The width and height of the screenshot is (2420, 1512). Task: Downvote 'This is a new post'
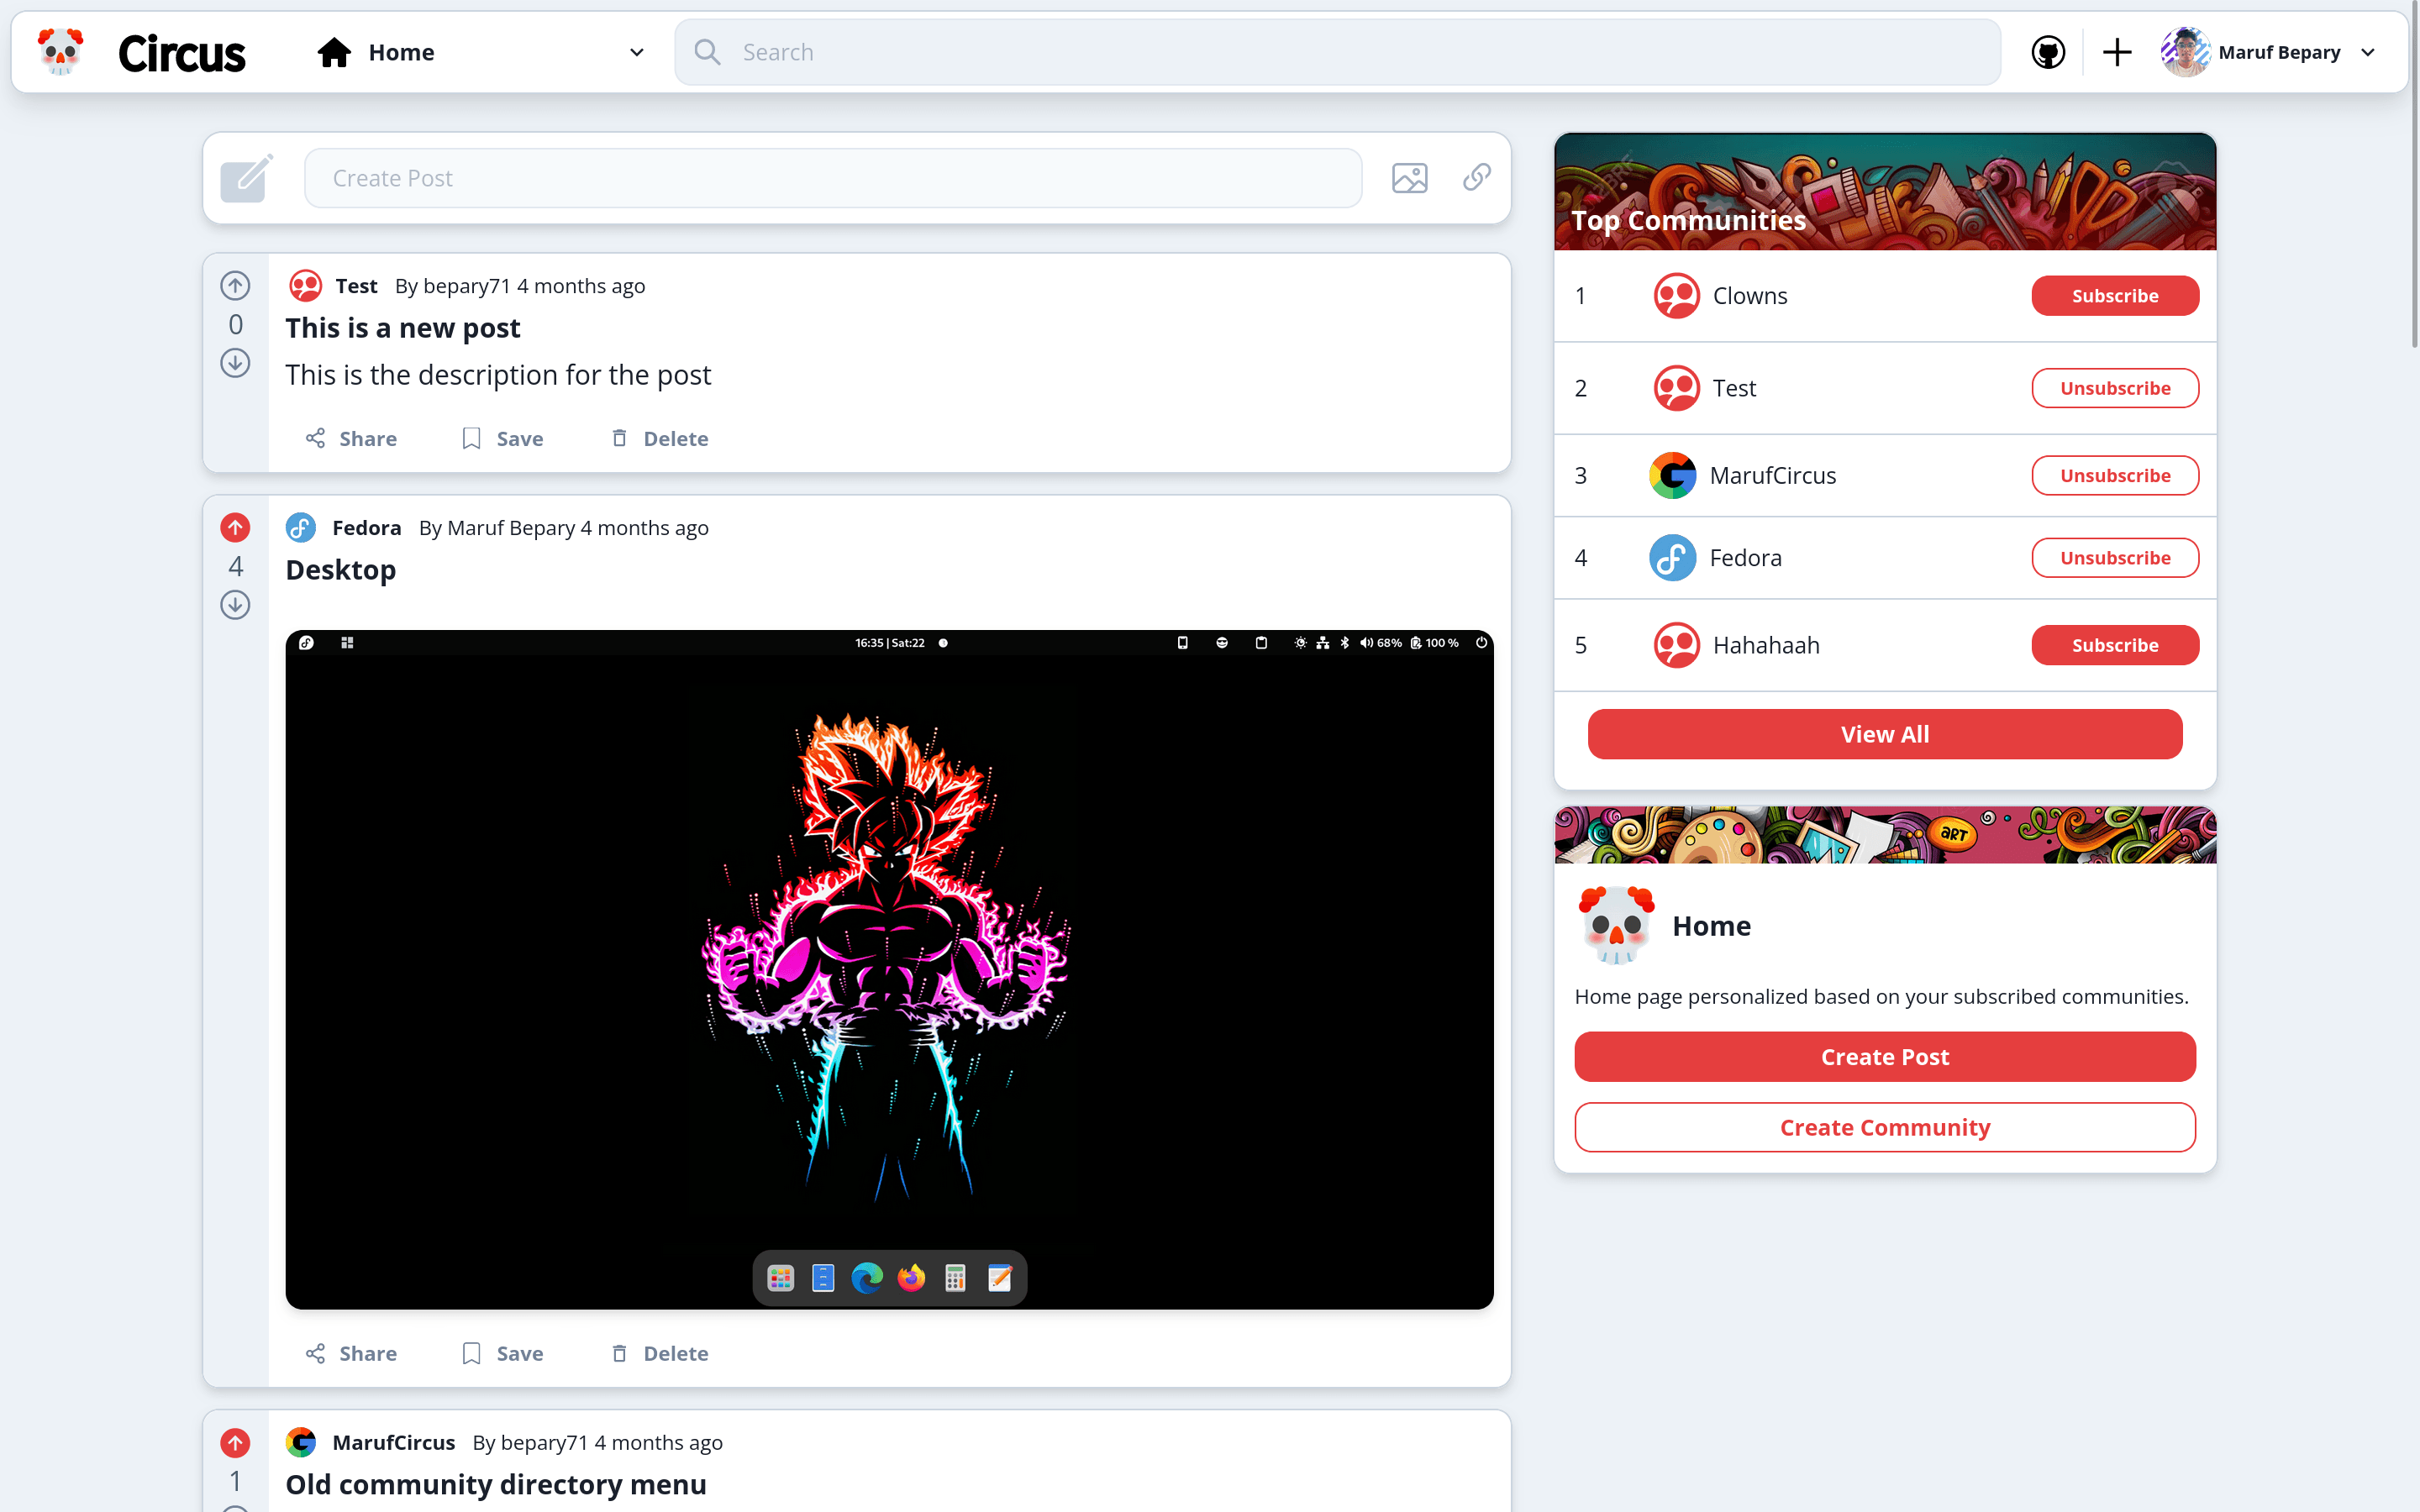tap(235, 363)
